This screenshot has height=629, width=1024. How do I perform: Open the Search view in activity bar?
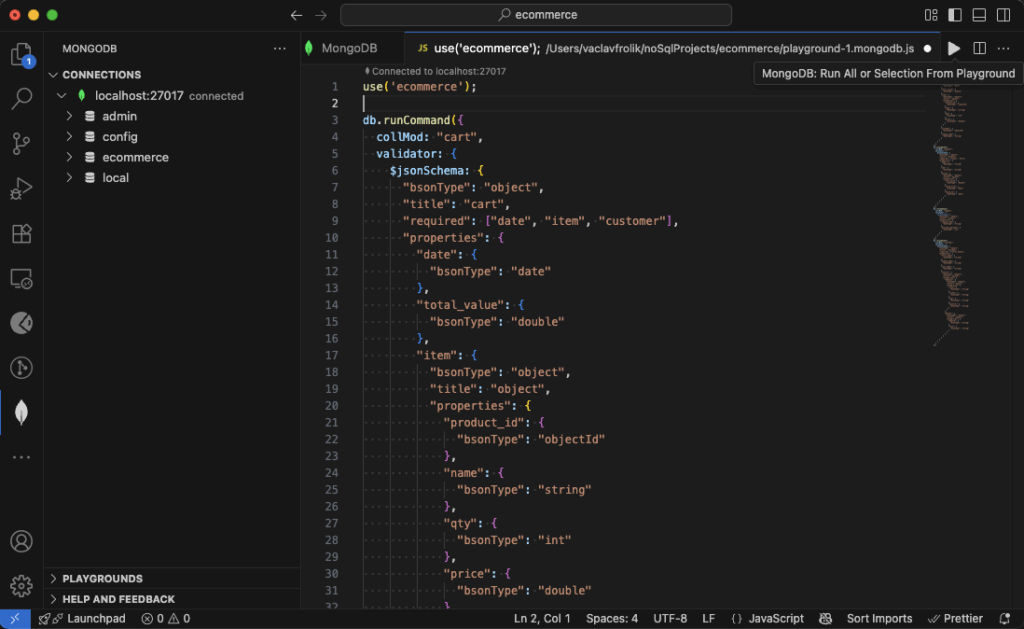tap(22, 99)
